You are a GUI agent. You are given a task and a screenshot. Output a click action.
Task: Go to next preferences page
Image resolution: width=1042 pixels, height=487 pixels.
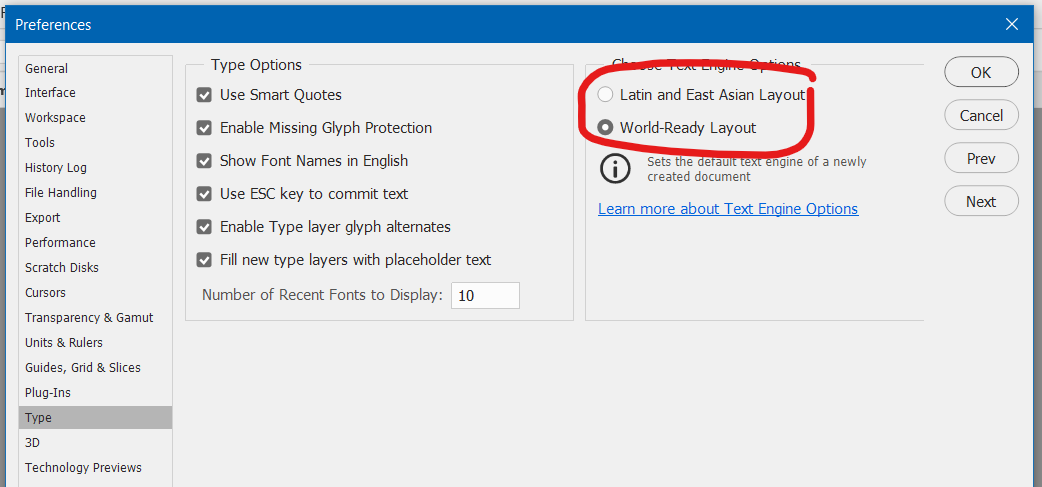tap(981, 202)
